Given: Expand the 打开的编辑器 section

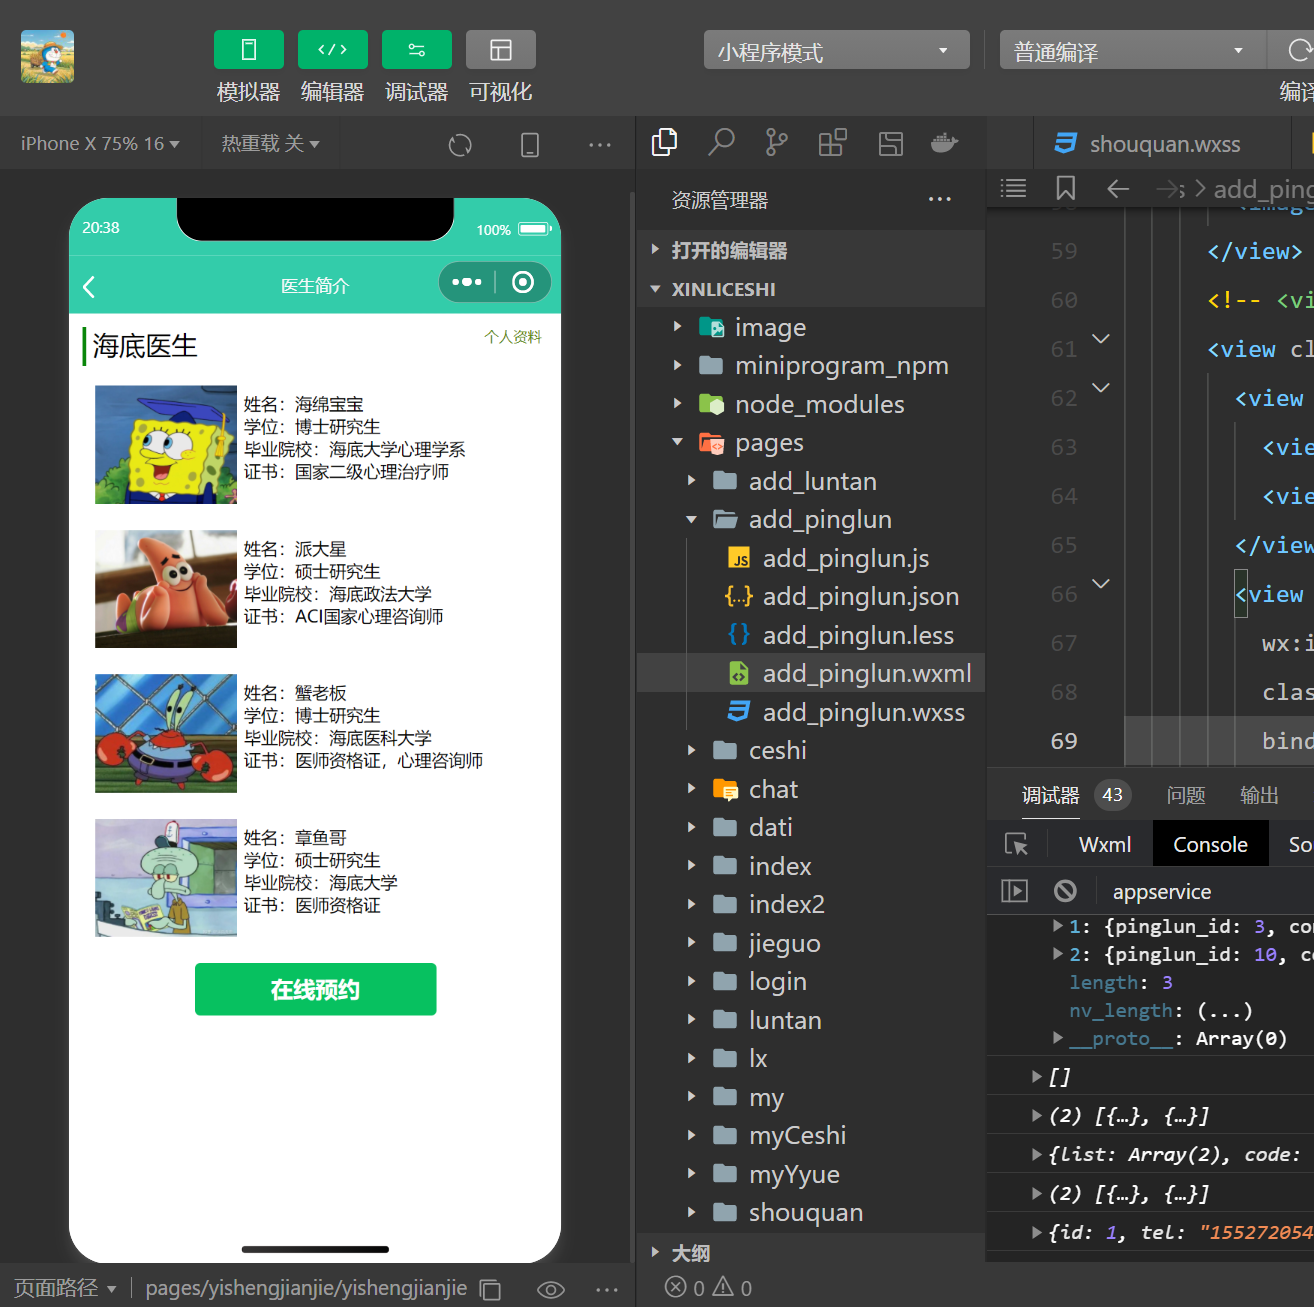Looking at the screenshot, I should pyautogui.click(x=811, y=250).
